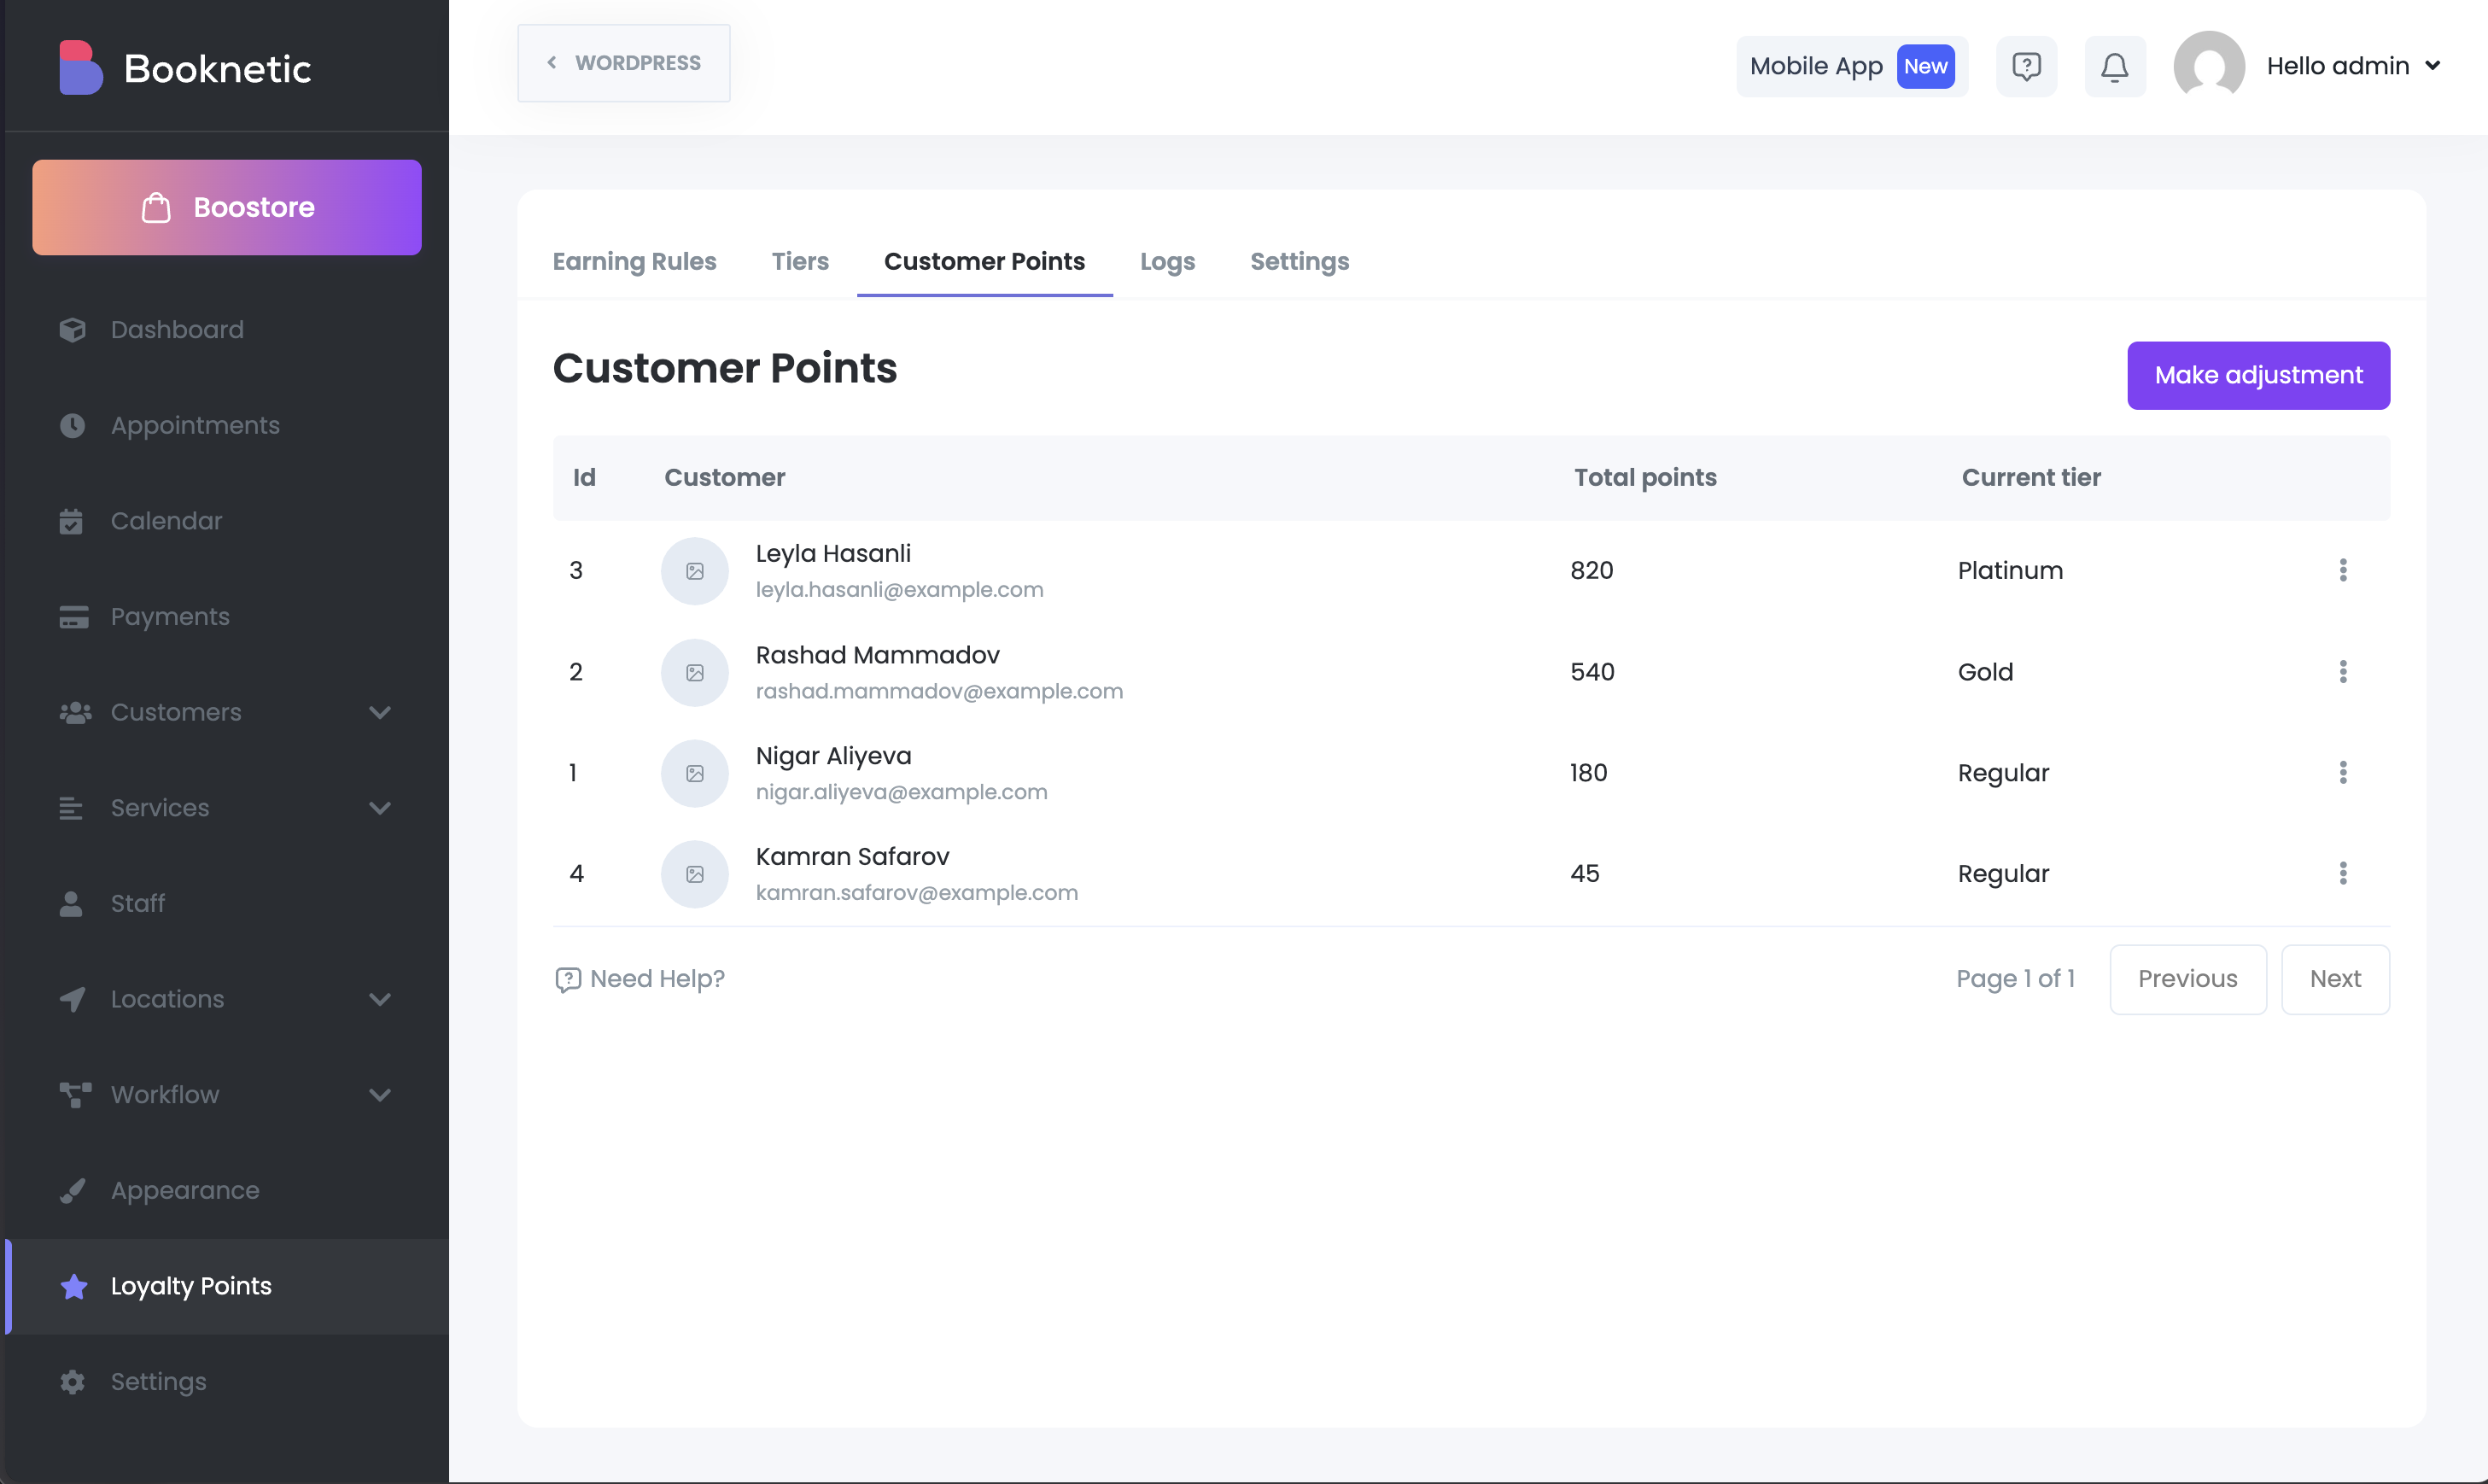2488x1484 pixels.
Task: Open the help chat icon in header
Action: pos(2026,67)
